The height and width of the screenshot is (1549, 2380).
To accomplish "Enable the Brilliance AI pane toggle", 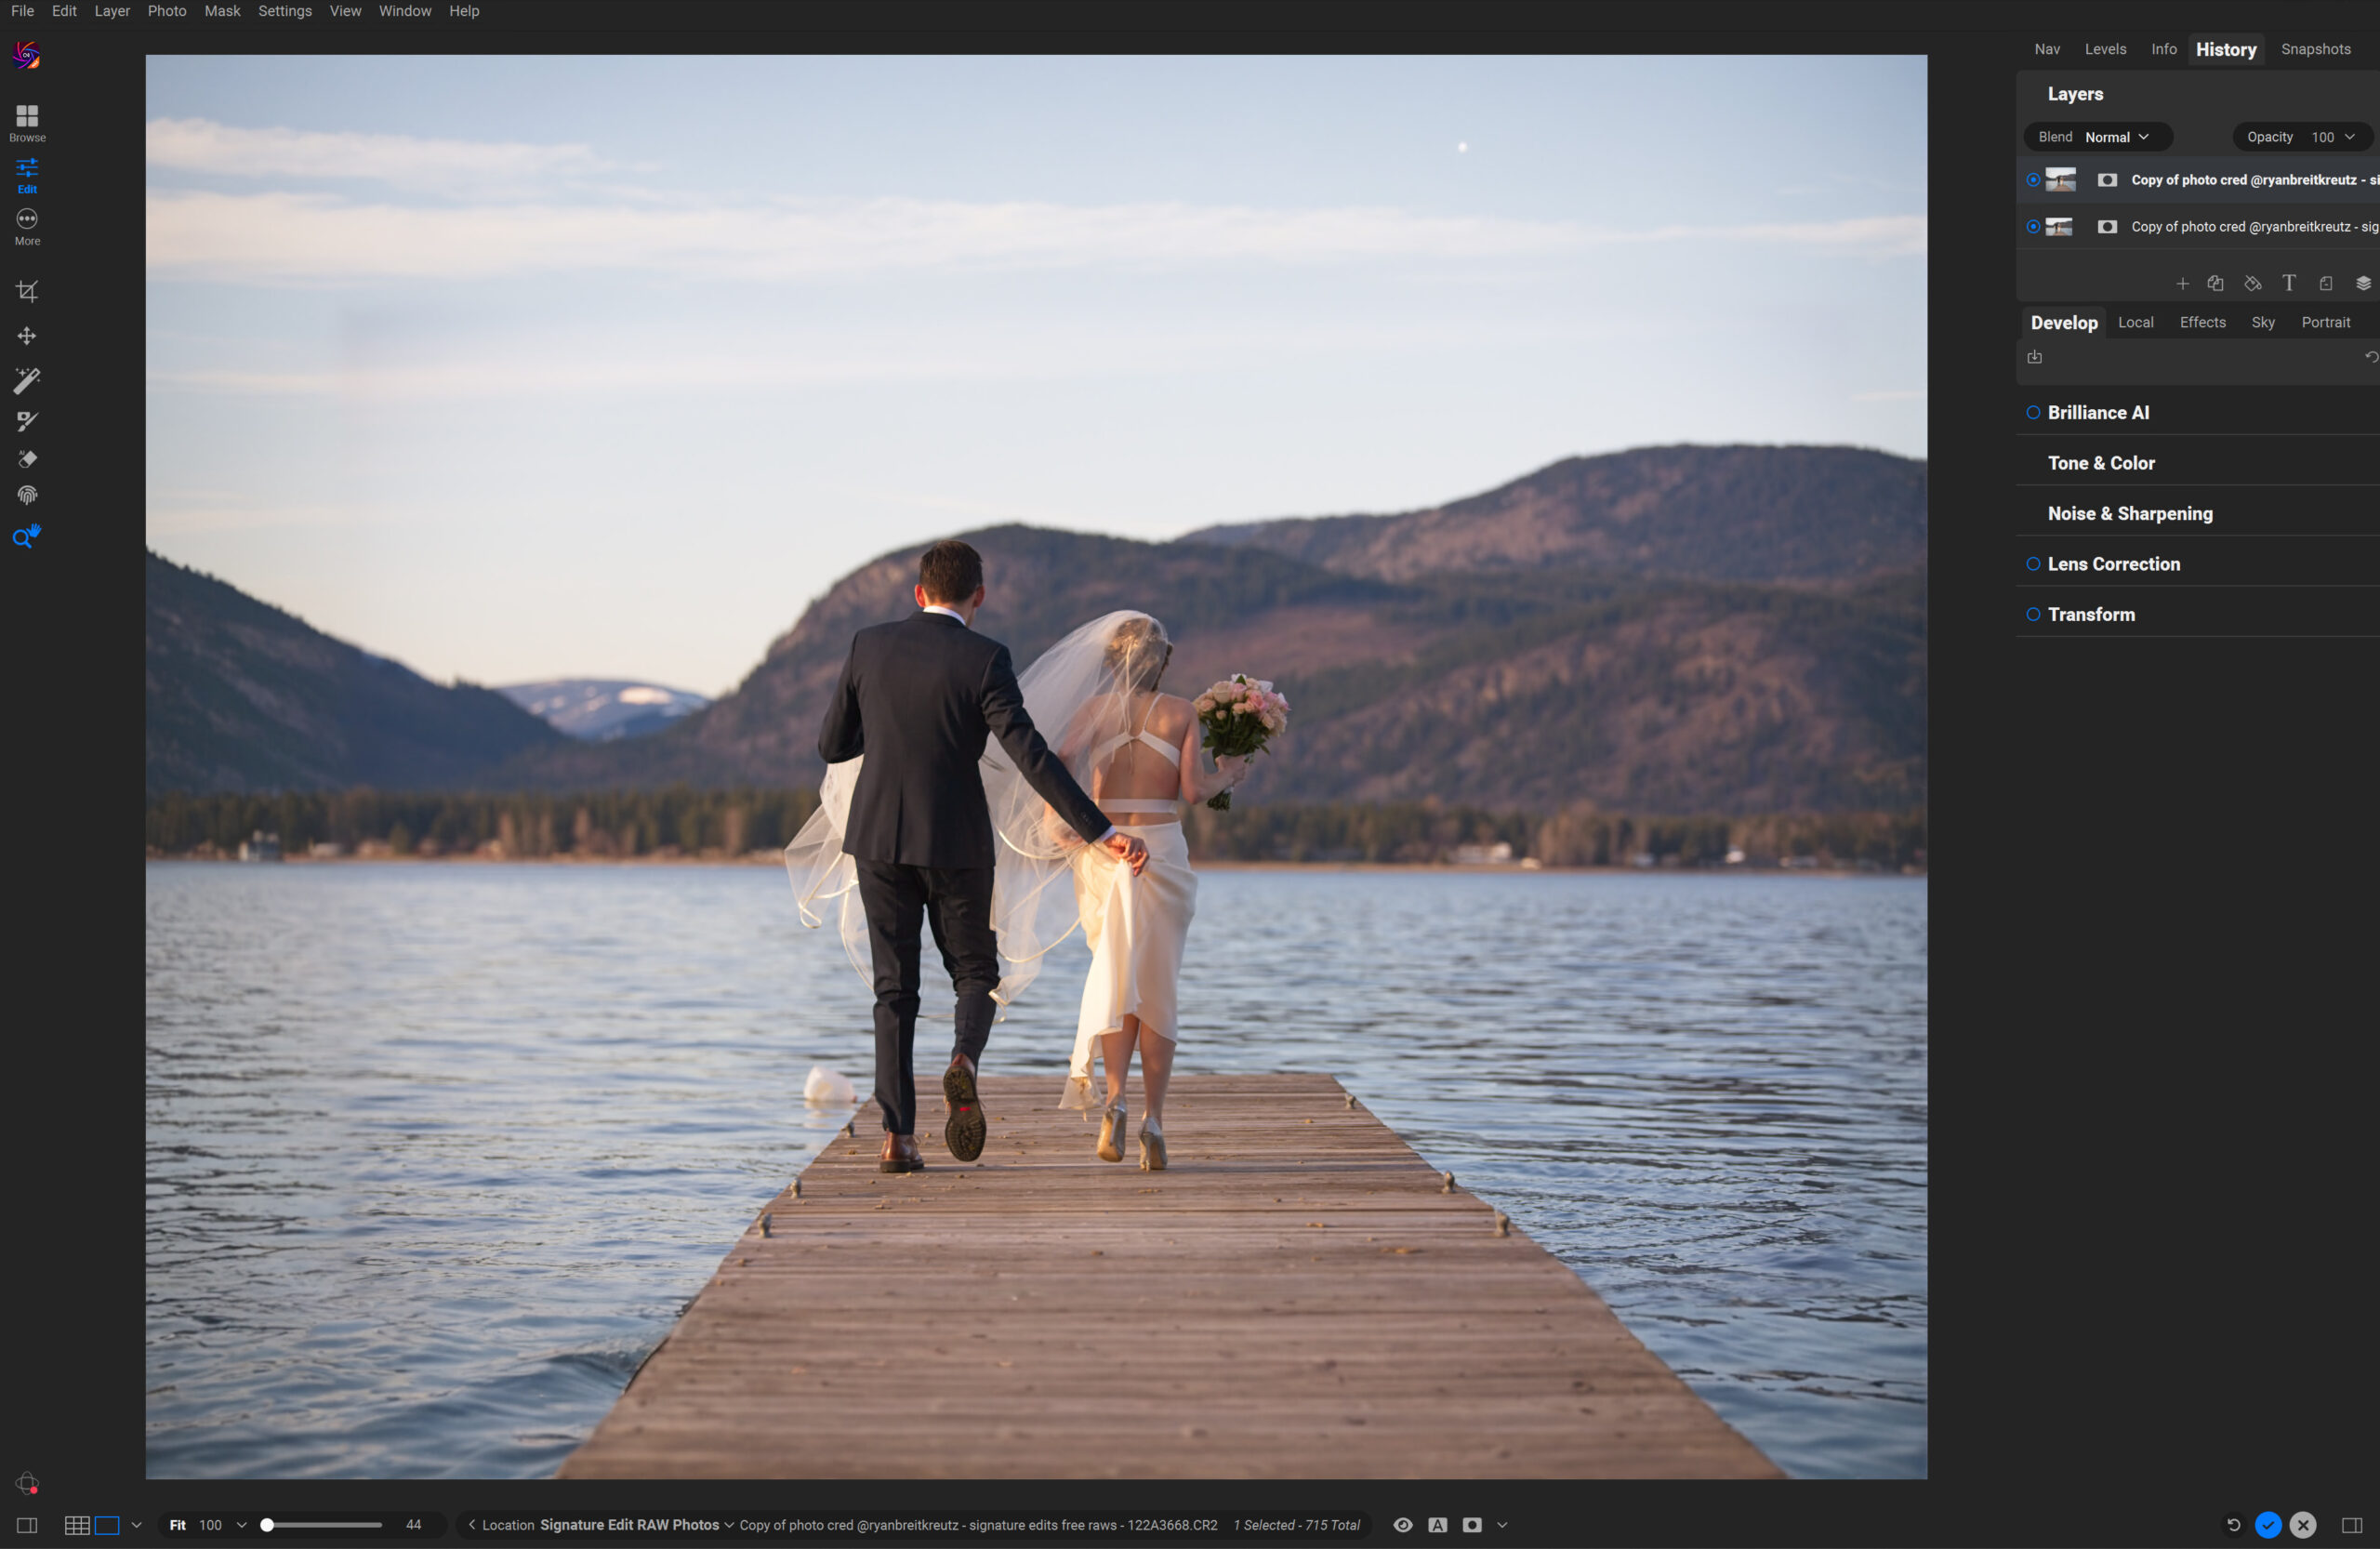I will point(2033,413).
